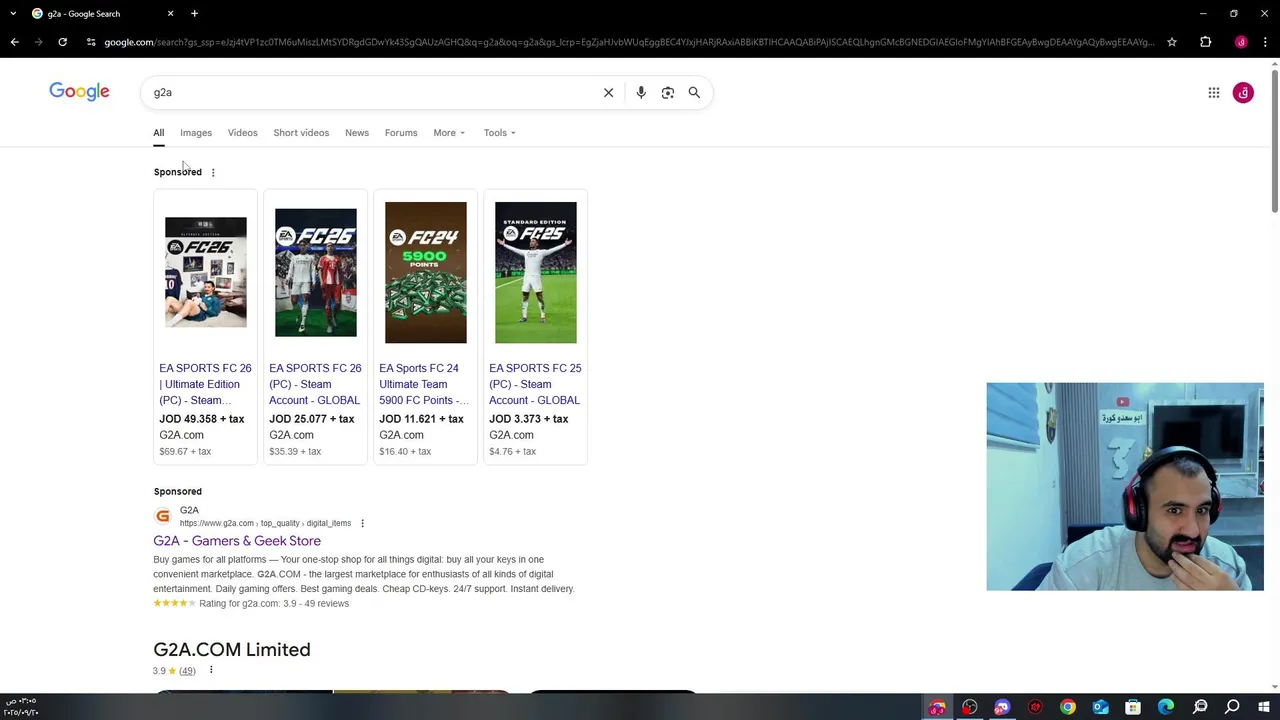This screenshot has width=1280, height=720.
Task: Go back with the browser back arrow
Action: tap(14, 42)
